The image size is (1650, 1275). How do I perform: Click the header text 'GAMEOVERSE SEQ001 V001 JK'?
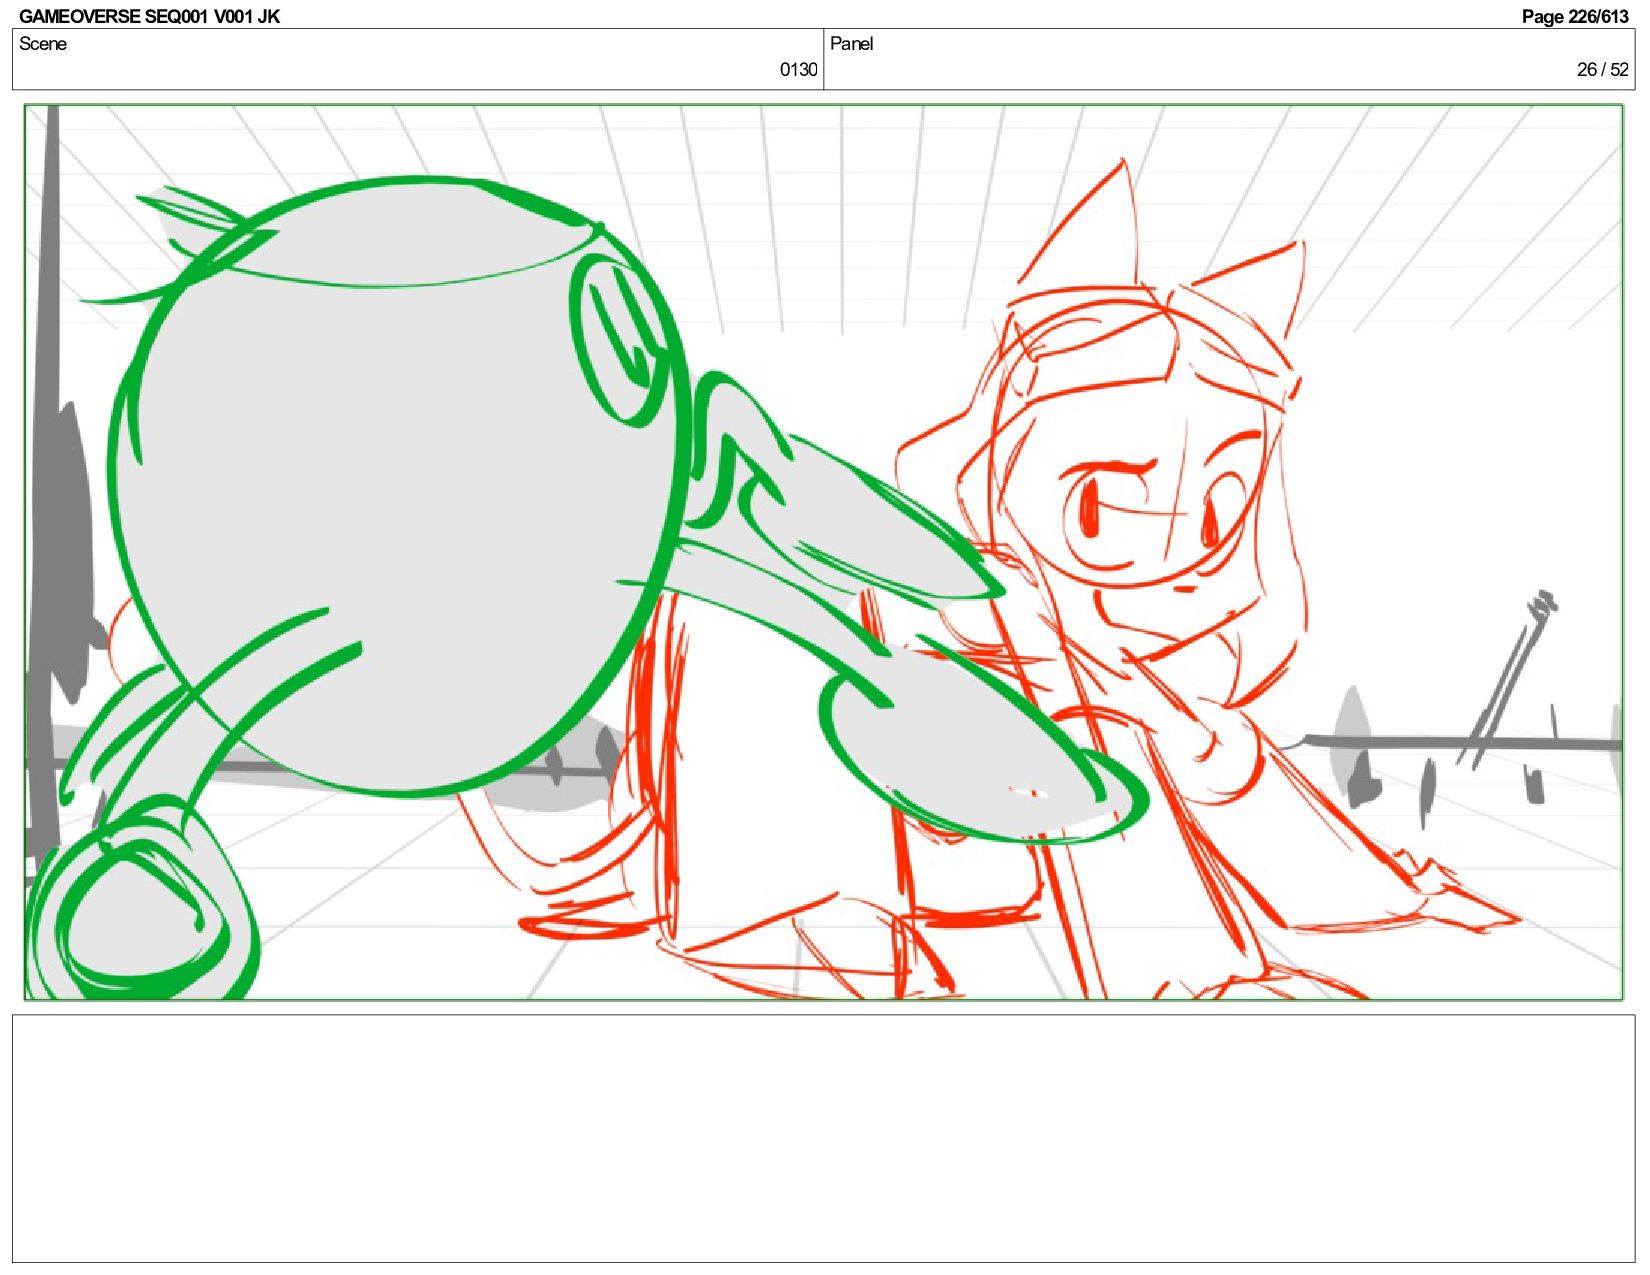click(149, 16)
